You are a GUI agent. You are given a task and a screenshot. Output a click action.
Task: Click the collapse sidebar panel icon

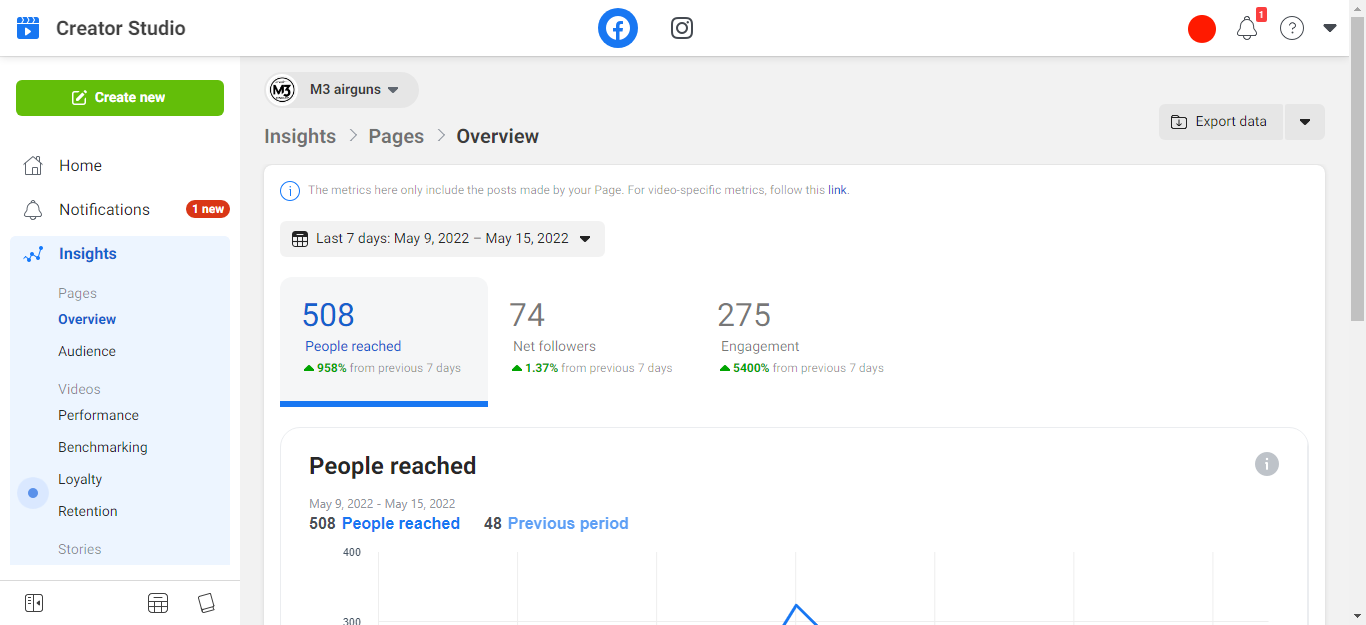click(34, 603)
